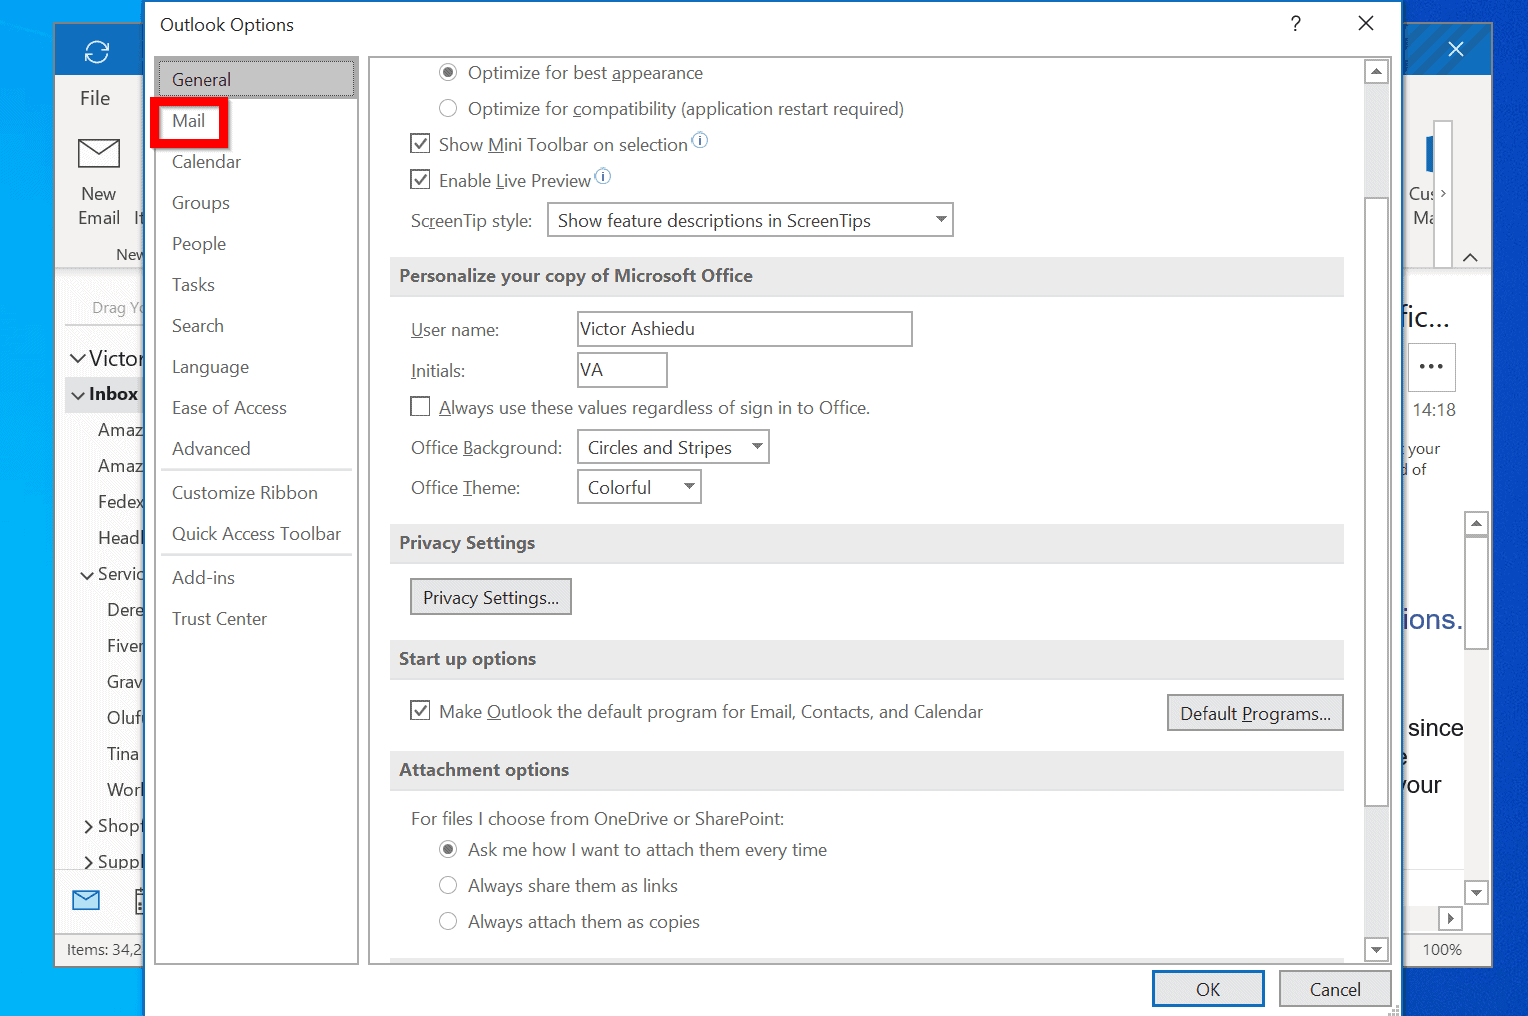Open the ellipsis menu on the email message

pyautogui.click(x=1432, y=368)
